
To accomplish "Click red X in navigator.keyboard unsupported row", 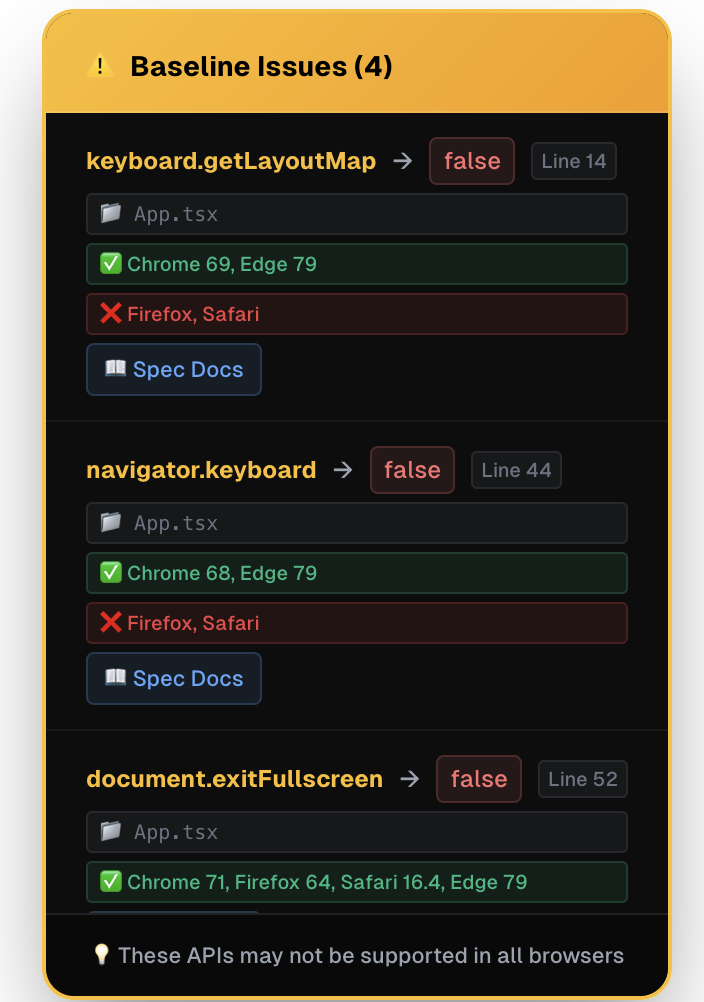I will coord(111,622).
